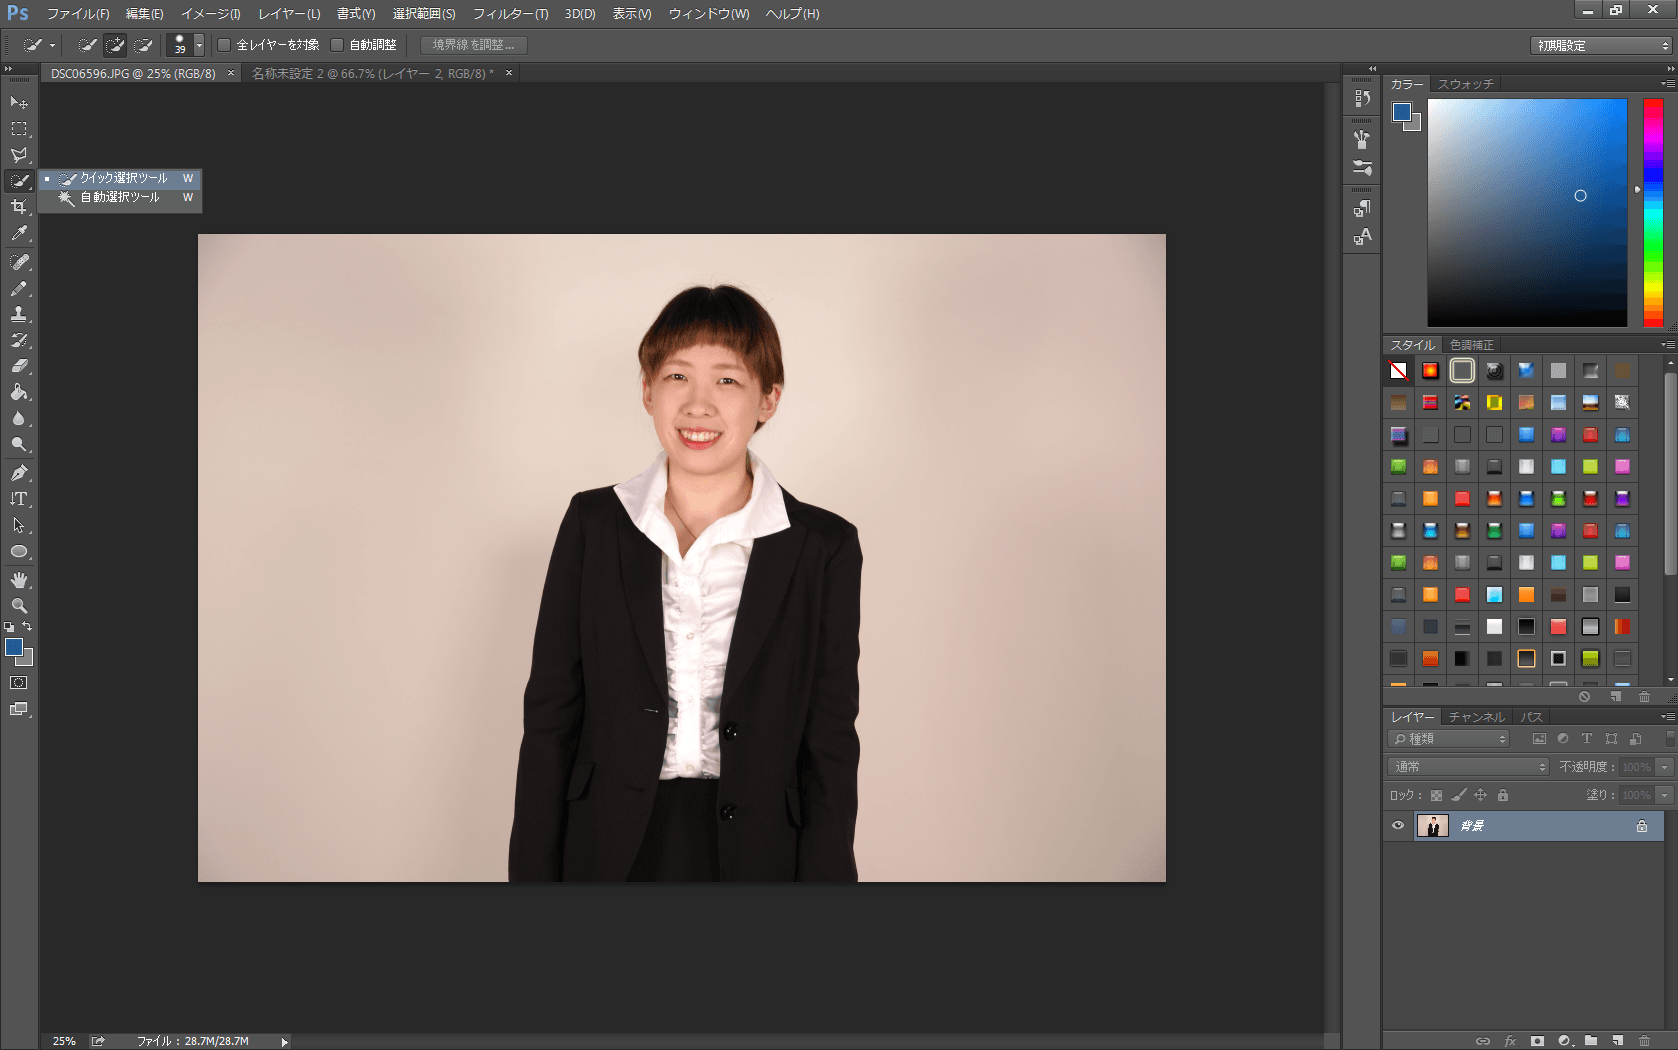Choose 自動選択ツール from flyout
Image resolution: width=1678 pixels, height=1050 pixels.
(120, 198)
